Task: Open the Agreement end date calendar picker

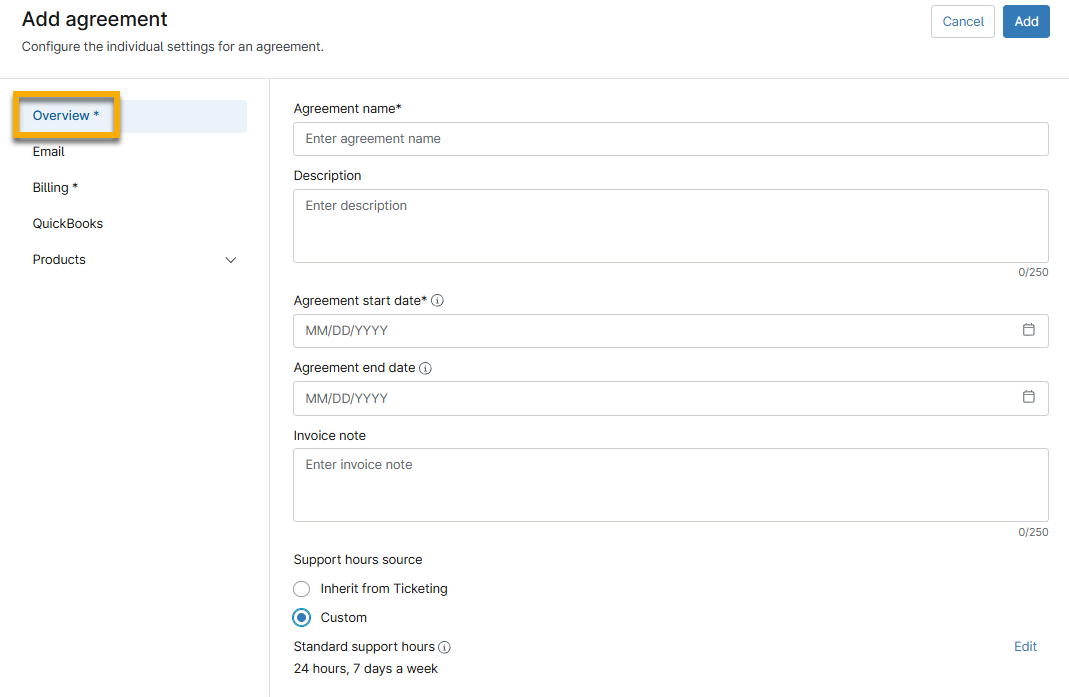Action: [1028, 397]
